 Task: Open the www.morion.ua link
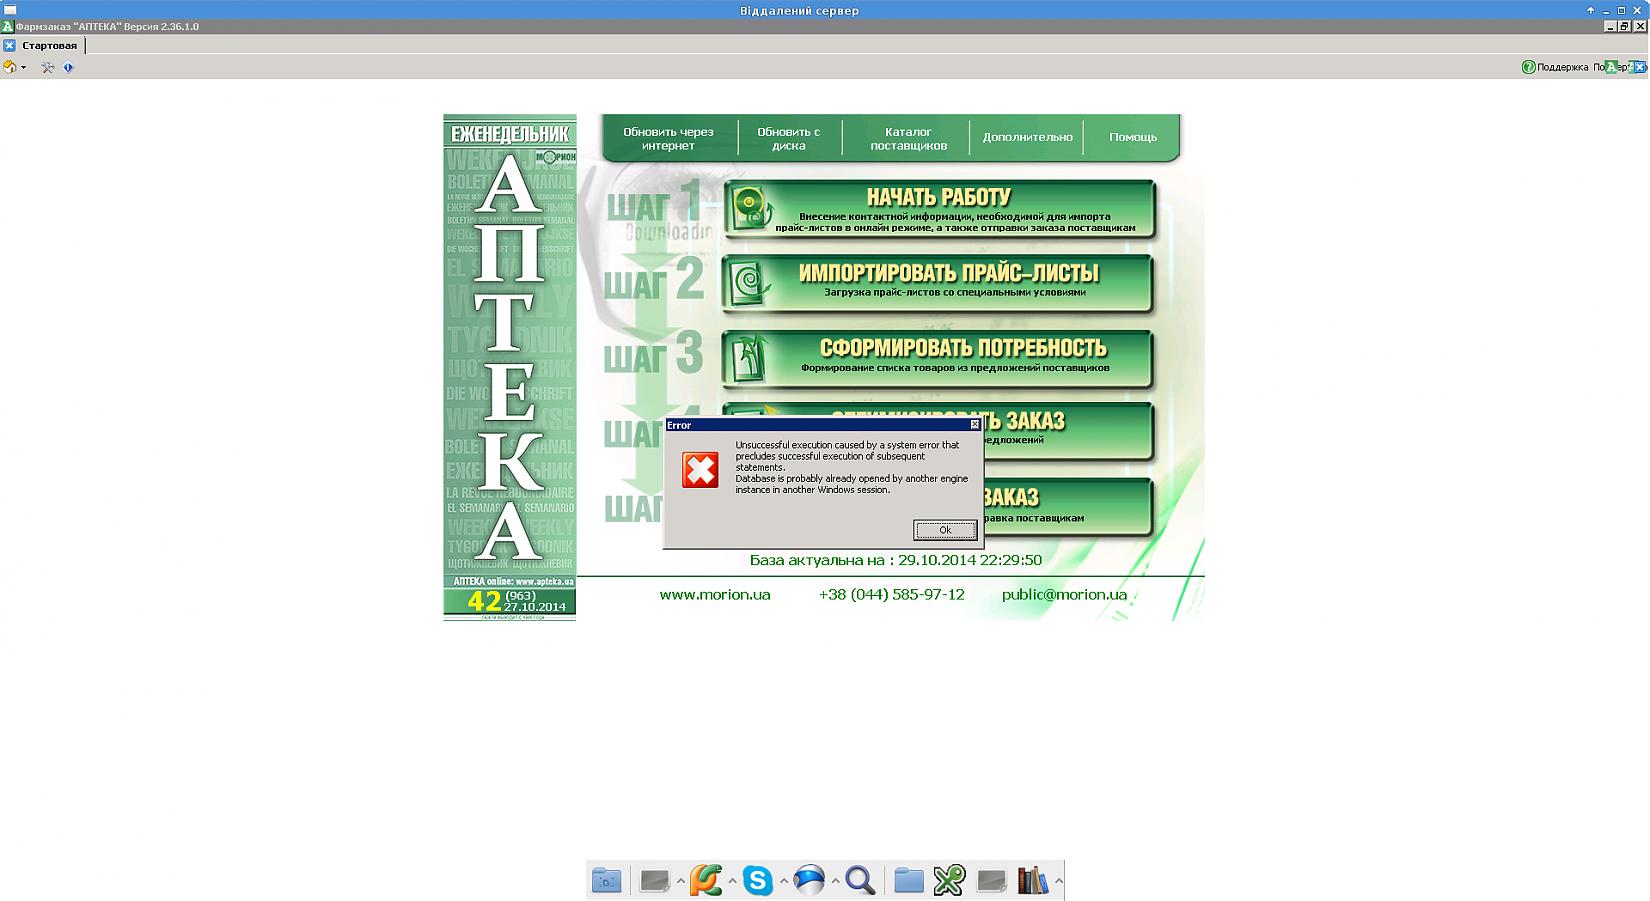click(x=715, y=594)
